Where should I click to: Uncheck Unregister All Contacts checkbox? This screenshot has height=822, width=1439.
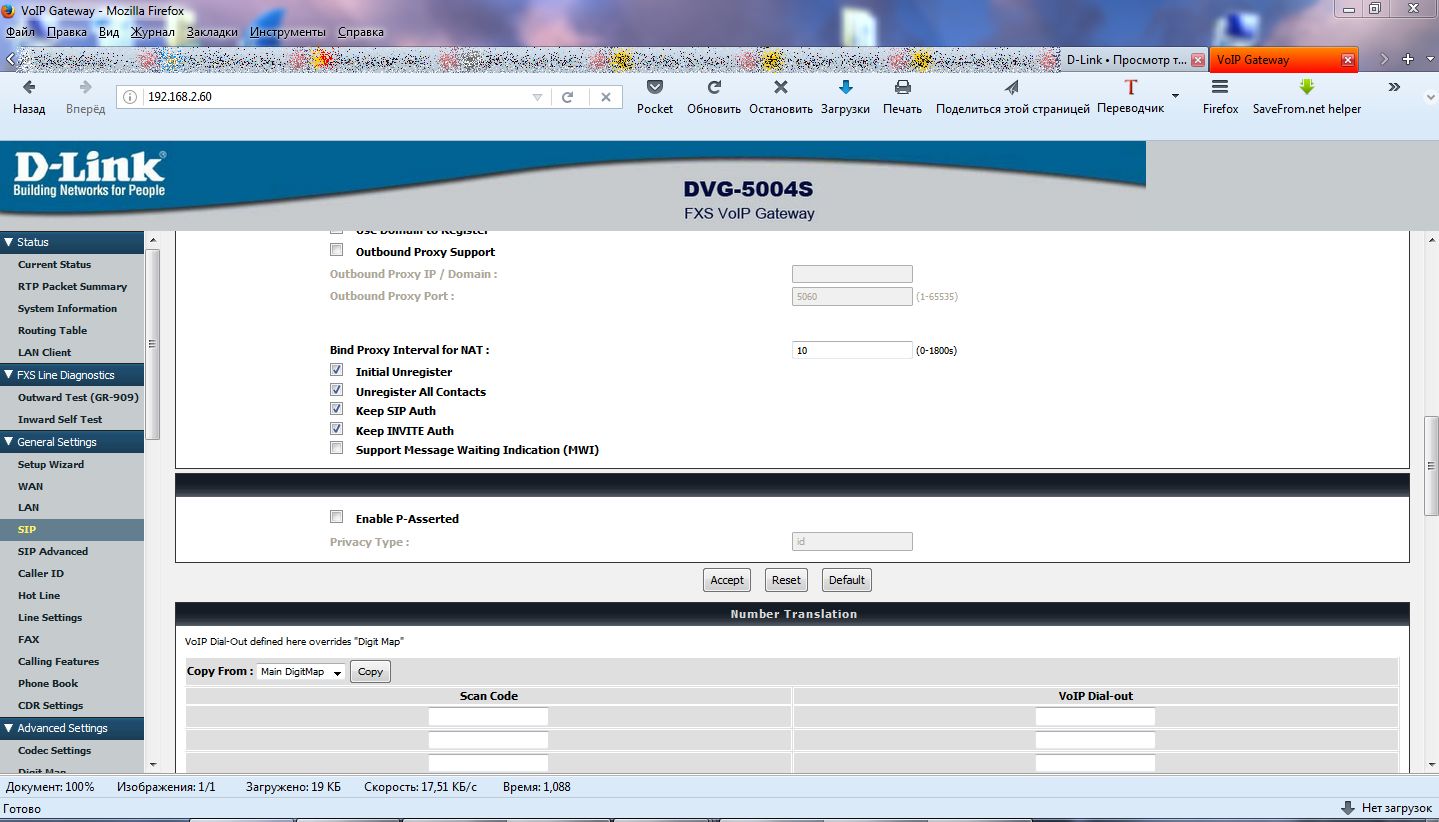[x=336, y=390]
